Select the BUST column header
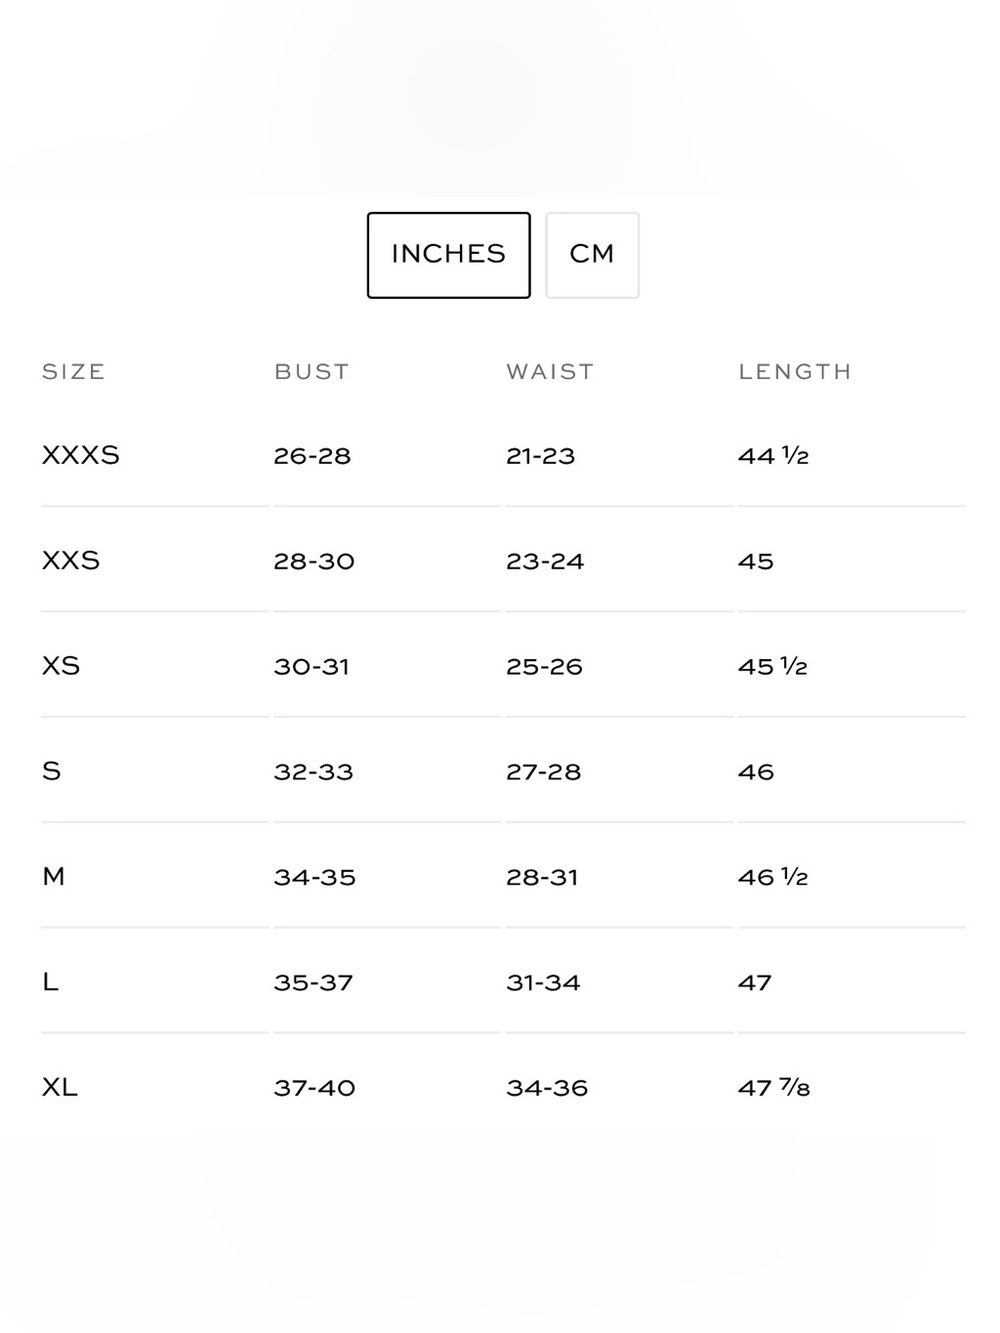The height and width of the screenshot is (1333, 1000). [312, 372]
